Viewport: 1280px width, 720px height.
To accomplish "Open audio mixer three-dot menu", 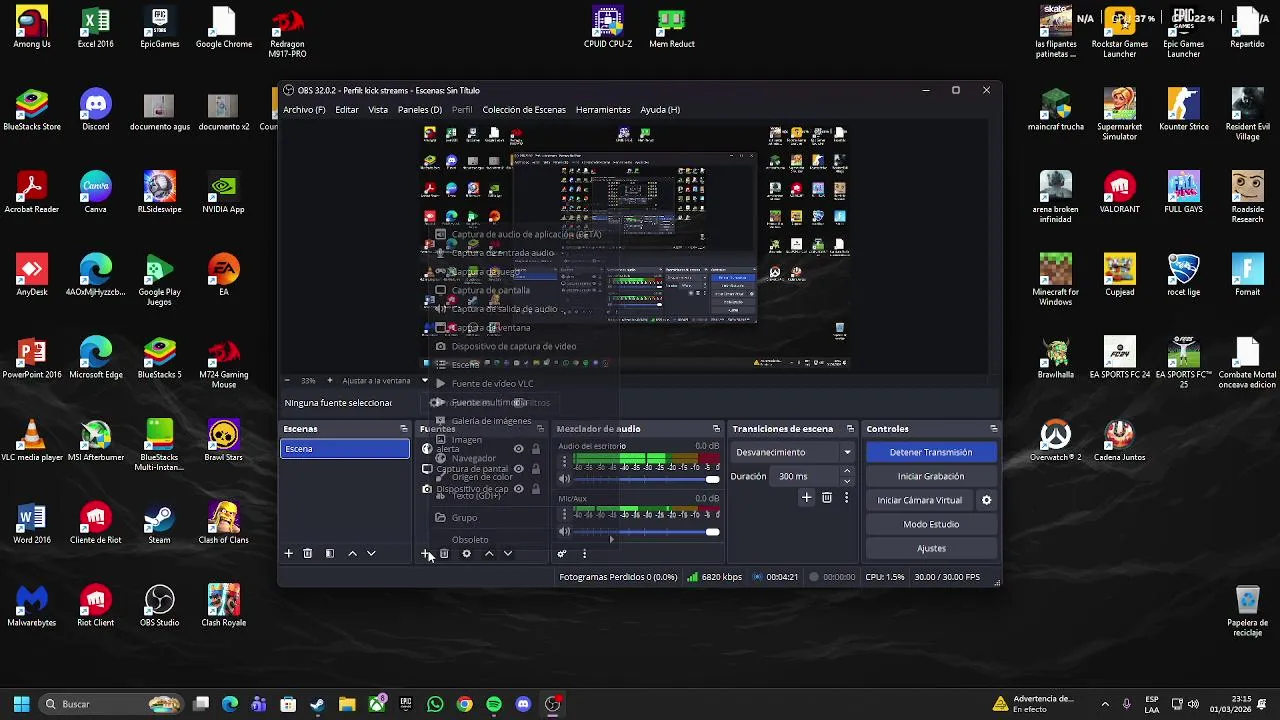I will (584, 553).
